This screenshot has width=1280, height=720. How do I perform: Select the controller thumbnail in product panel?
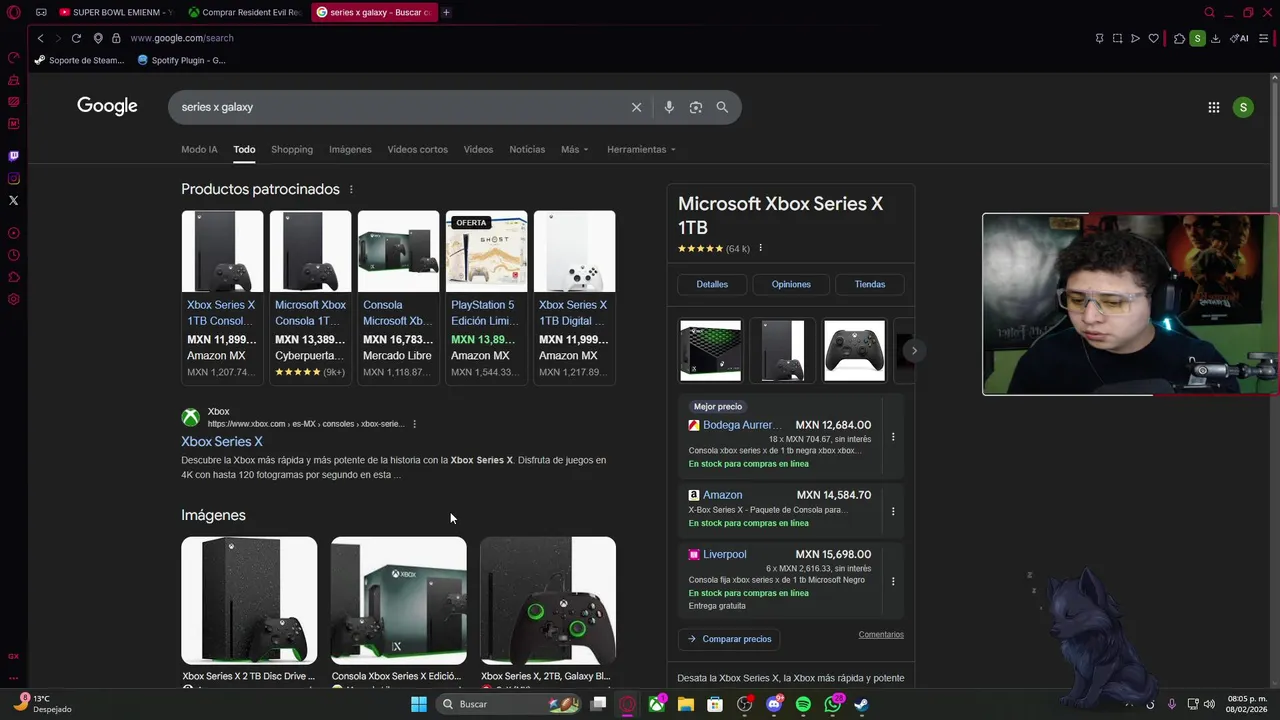pos(854,350)
